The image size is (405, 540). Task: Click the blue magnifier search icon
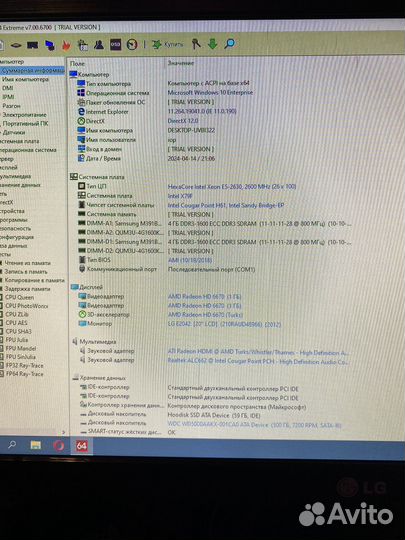[x=229, y=43]
